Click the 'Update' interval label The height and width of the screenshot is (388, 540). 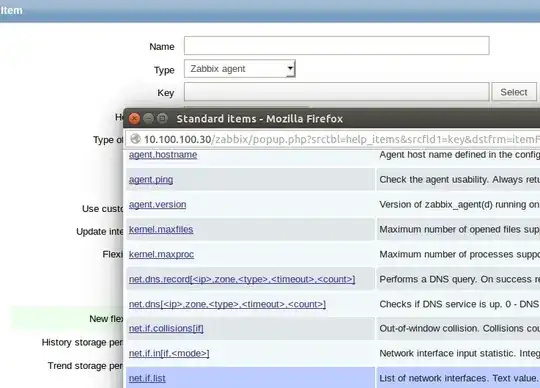pyautogui.click(x=100, y=232)
